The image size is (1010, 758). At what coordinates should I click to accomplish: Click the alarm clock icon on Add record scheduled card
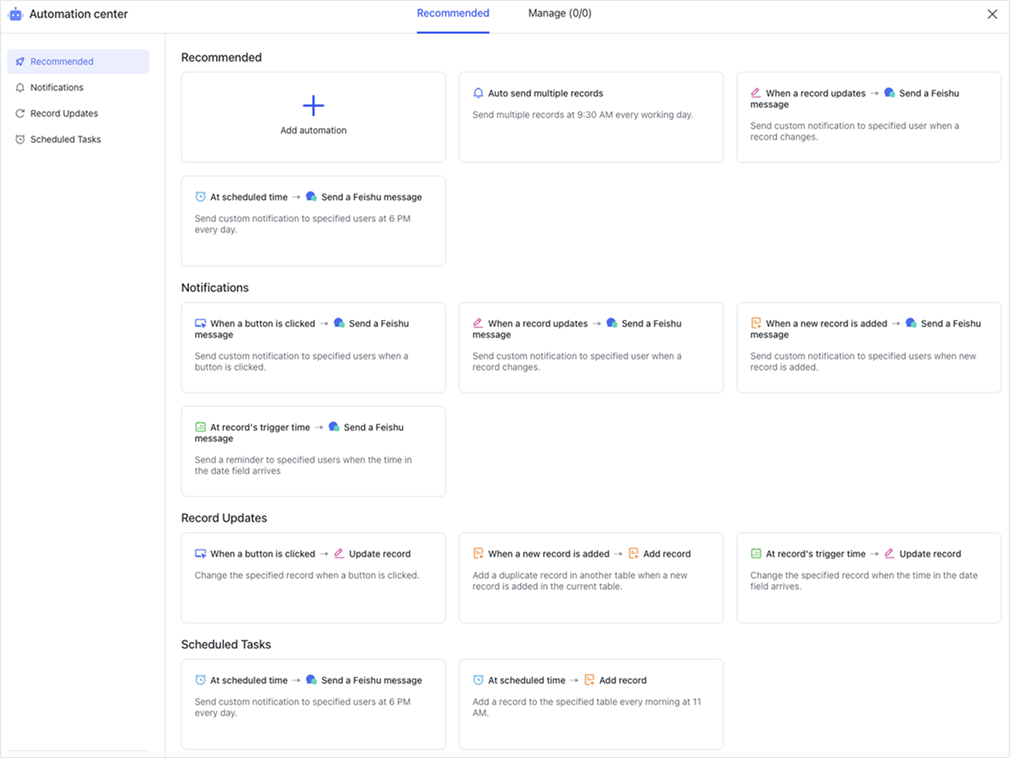coord(478,681)
